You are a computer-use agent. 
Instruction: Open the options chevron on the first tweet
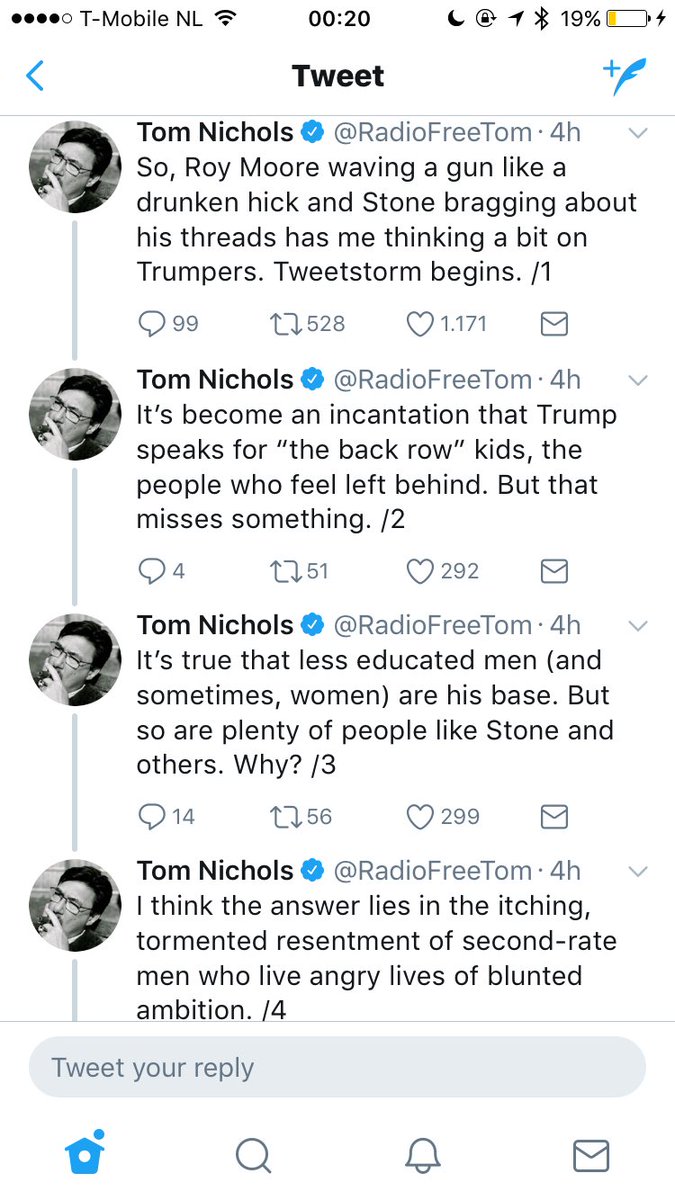[x=637, y=133]
